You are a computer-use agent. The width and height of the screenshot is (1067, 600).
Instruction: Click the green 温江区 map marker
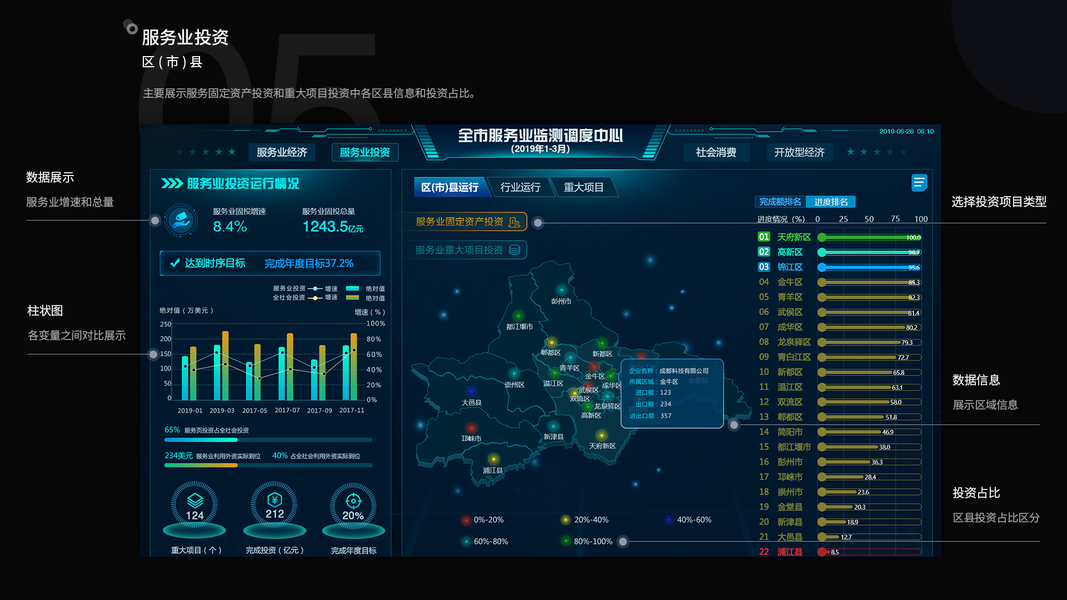click(x=554, y=373)
